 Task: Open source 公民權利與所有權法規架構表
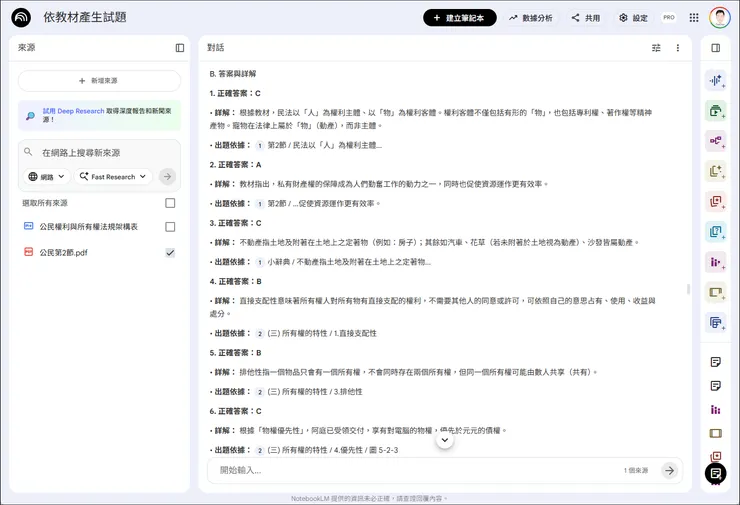pyautogui.click(x=88, y=227)
